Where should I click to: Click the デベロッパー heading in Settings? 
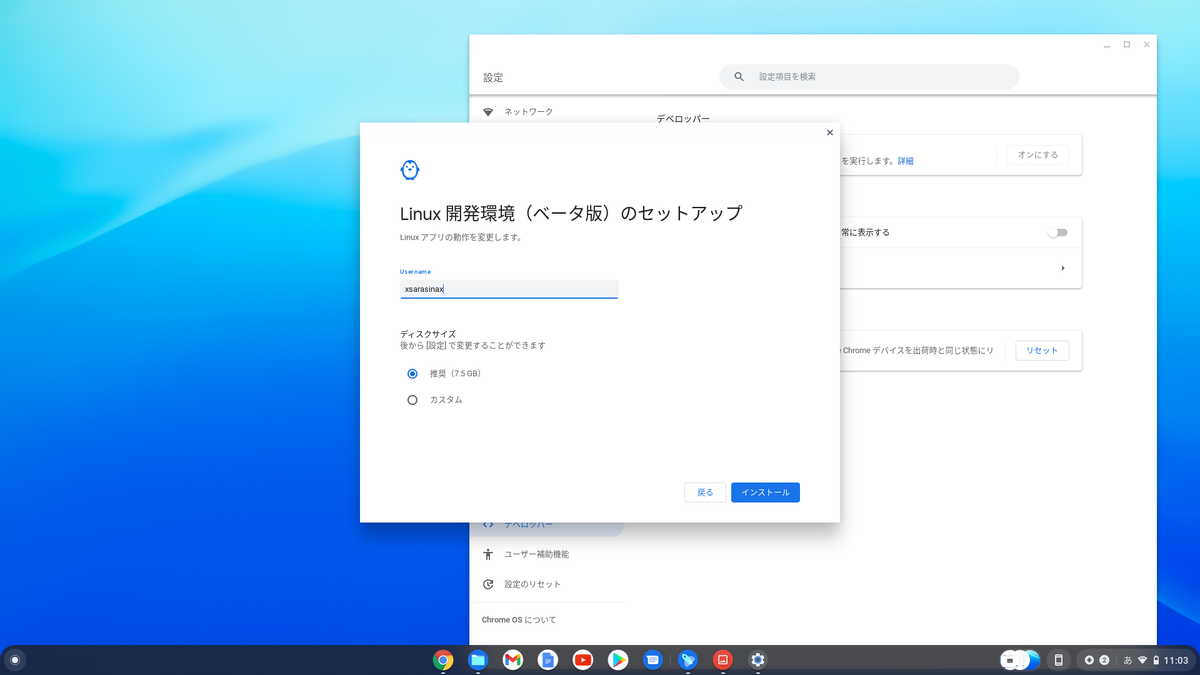pos(683,119)
